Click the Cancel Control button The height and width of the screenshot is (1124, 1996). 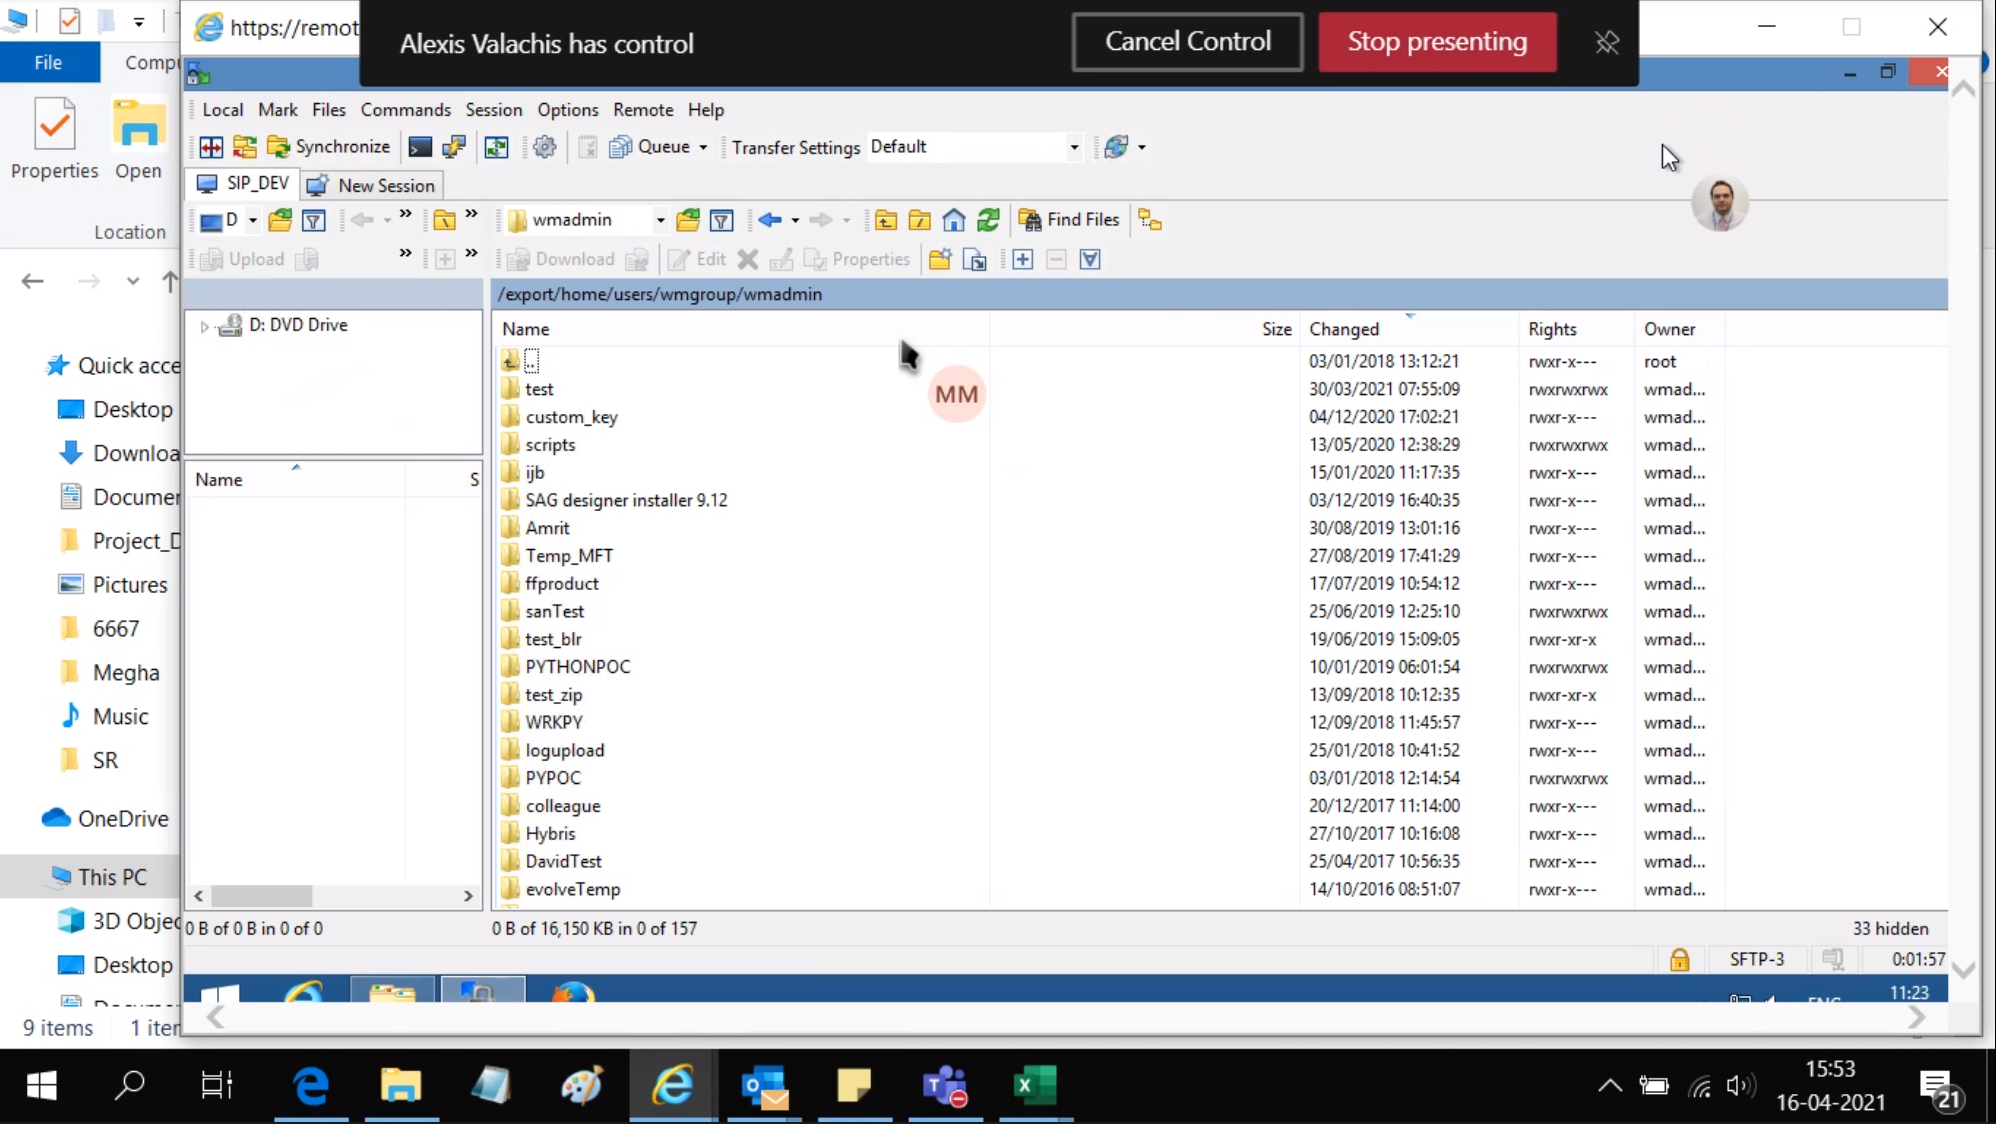1187,42
